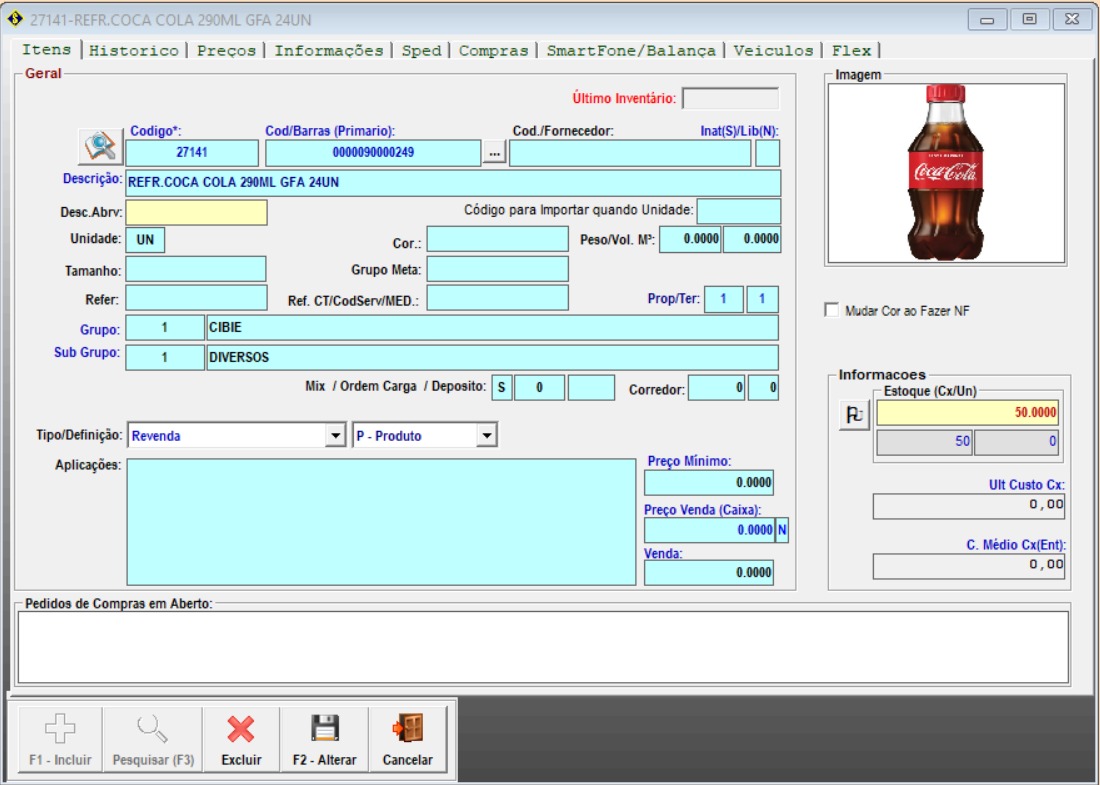This screenshot has height=785, width=1100.
Task: Click the red X Excluir icon
Action: 241,730
